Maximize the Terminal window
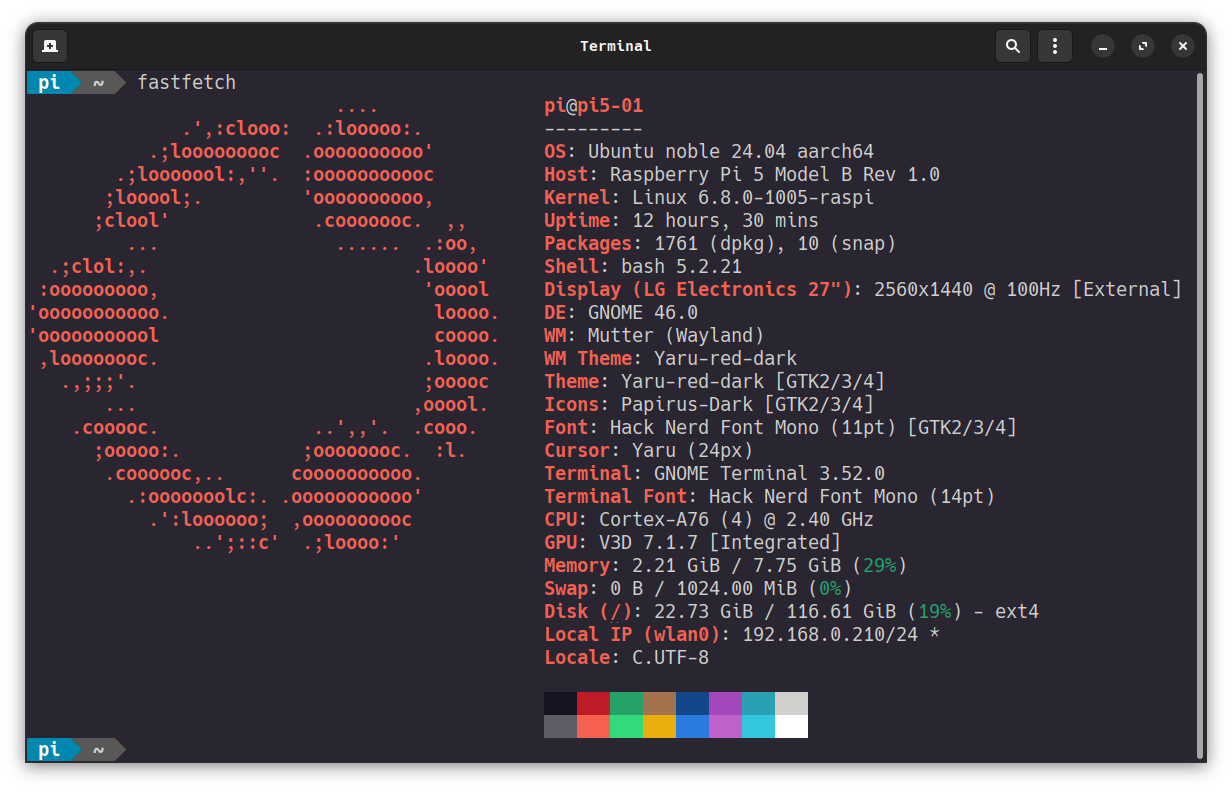Image resolution: width=1232 pixels, height=791 pixels. [1143, 46]
